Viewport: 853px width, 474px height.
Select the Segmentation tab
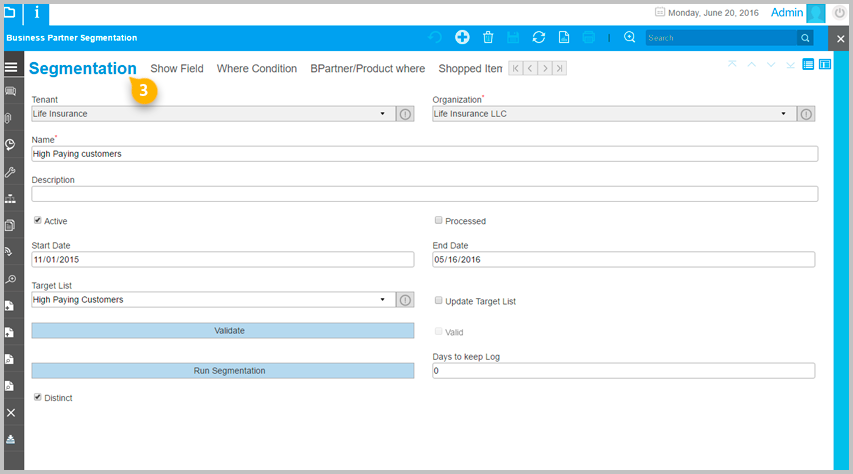point(83,68)
